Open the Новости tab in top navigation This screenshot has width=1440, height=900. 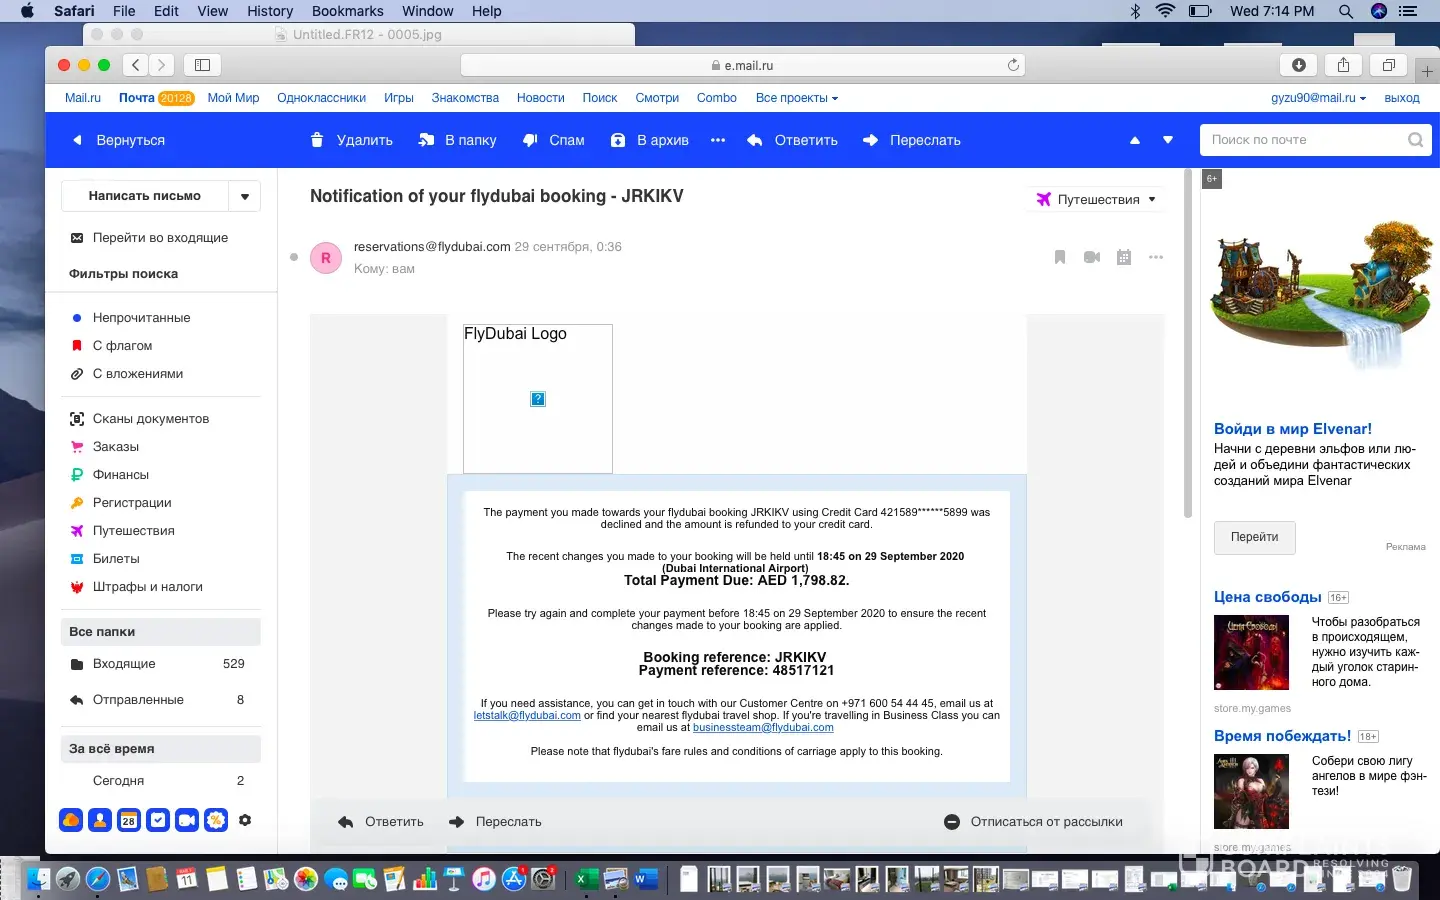click(x=540, y=98)
